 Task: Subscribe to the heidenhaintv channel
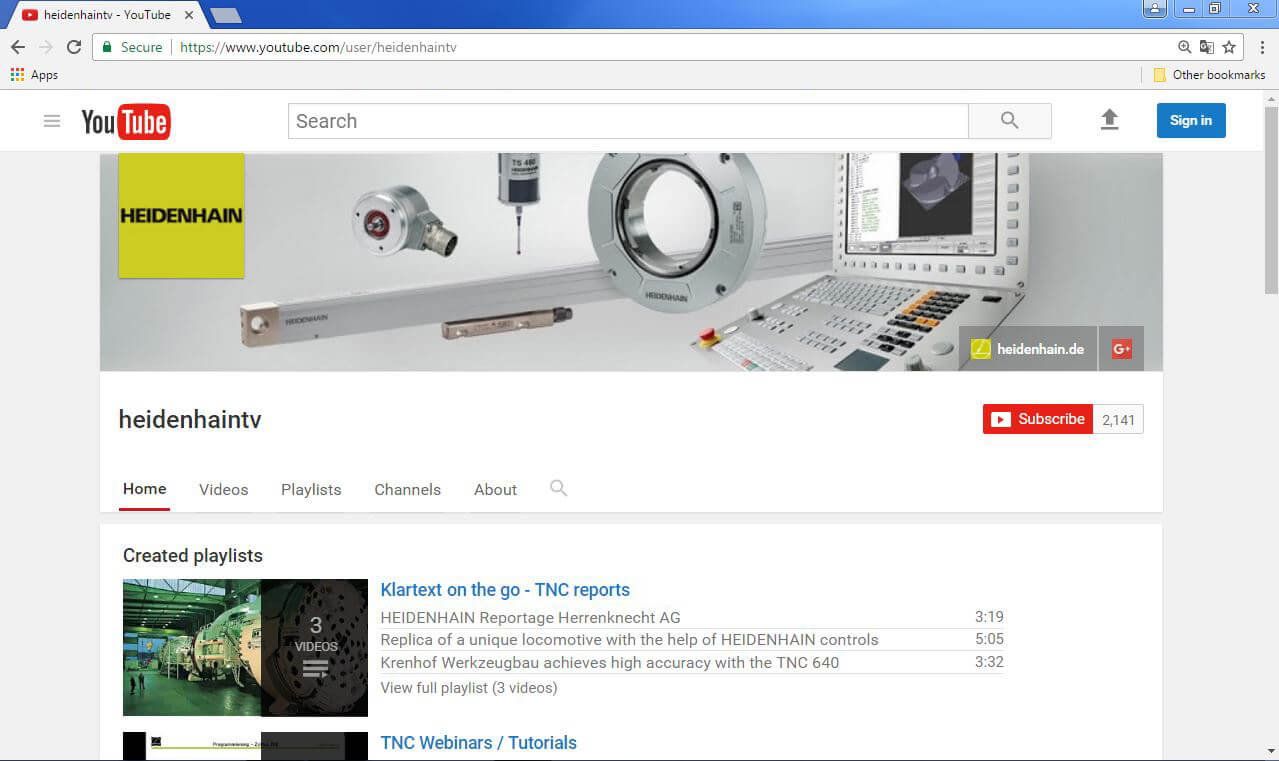[1038, 419]
